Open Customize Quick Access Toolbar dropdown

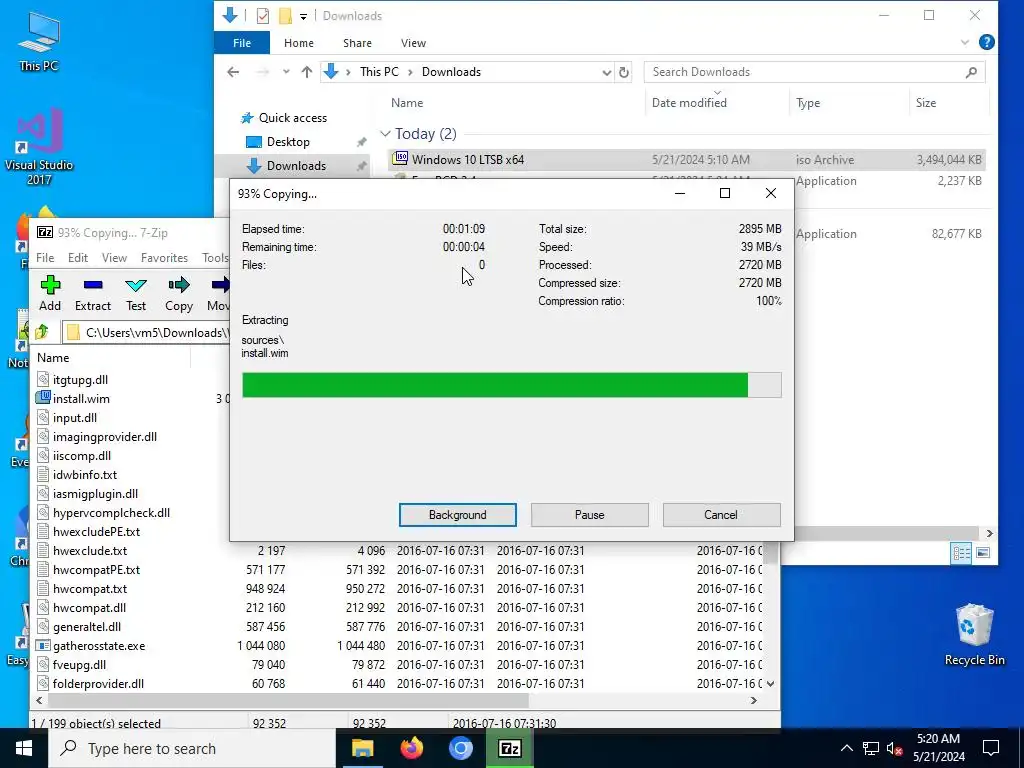pos(304,16)
